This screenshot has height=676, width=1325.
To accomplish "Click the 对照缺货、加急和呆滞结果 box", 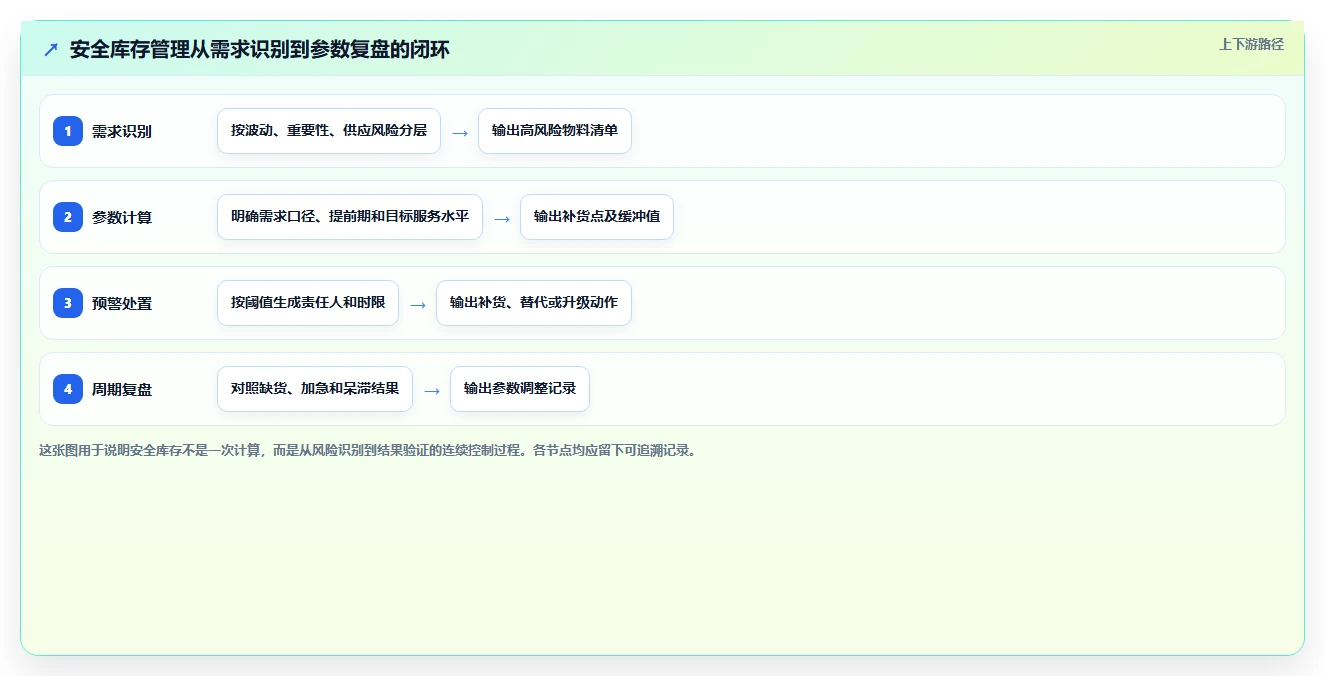I will (x=315, y=389).
